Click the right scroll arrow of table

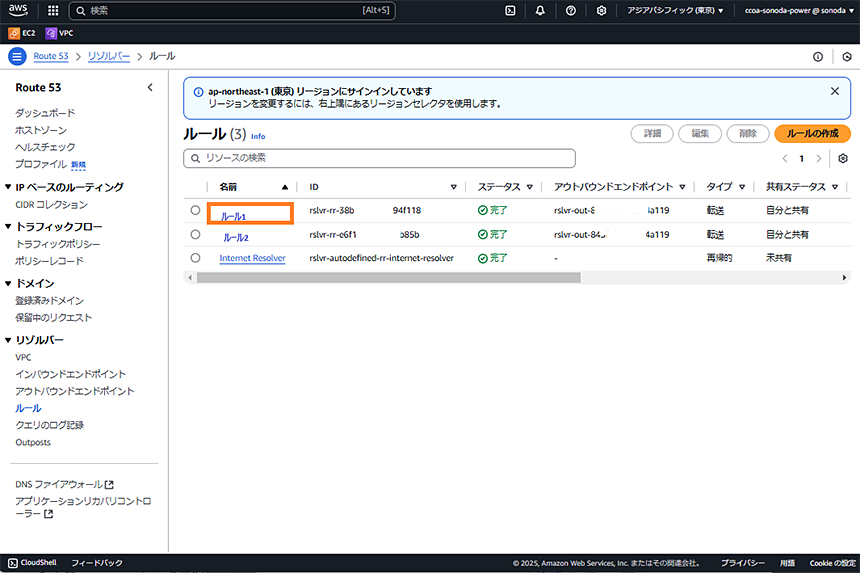(x=844, y=278)
